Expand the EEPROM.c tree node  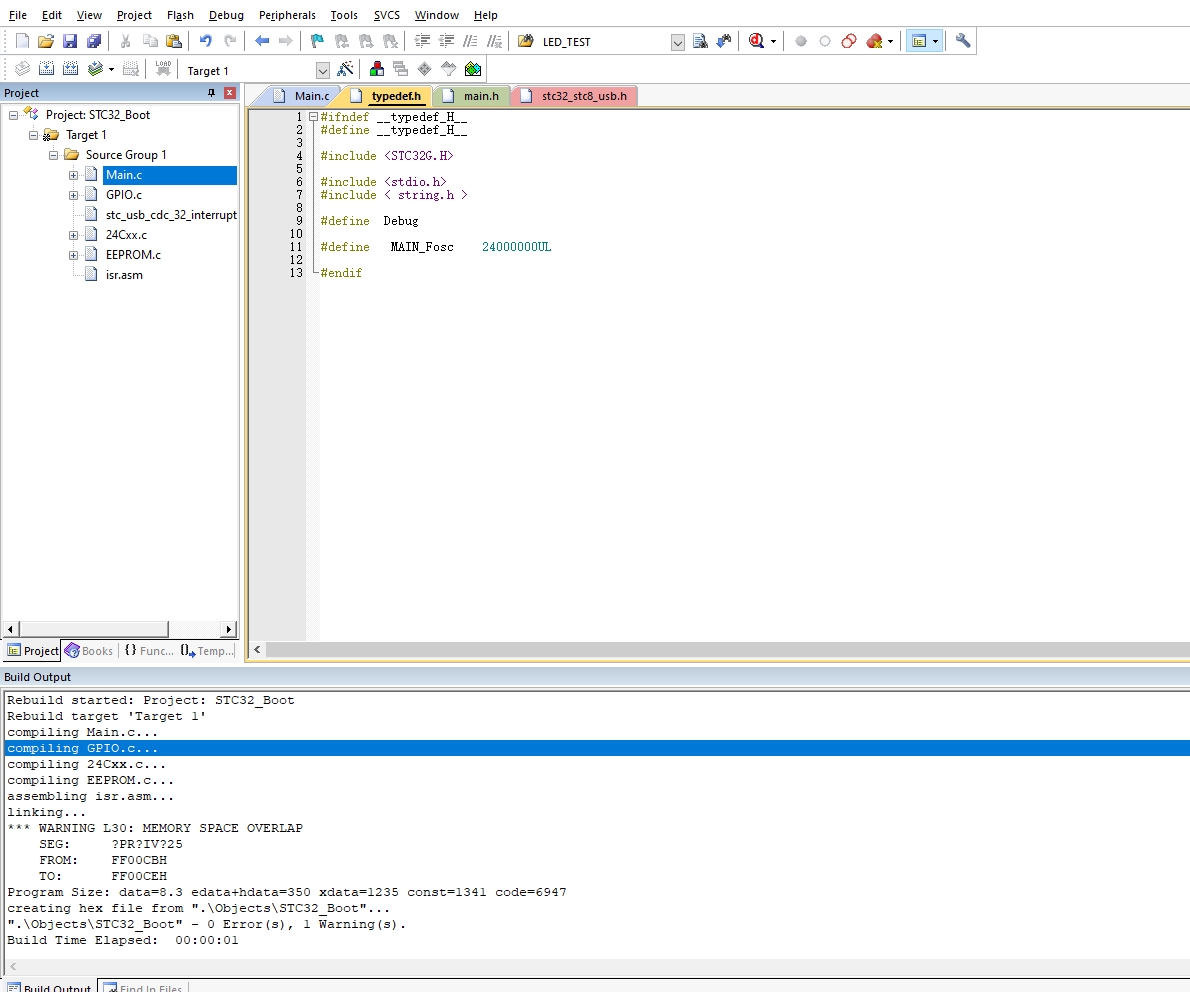tap(74, 255)
